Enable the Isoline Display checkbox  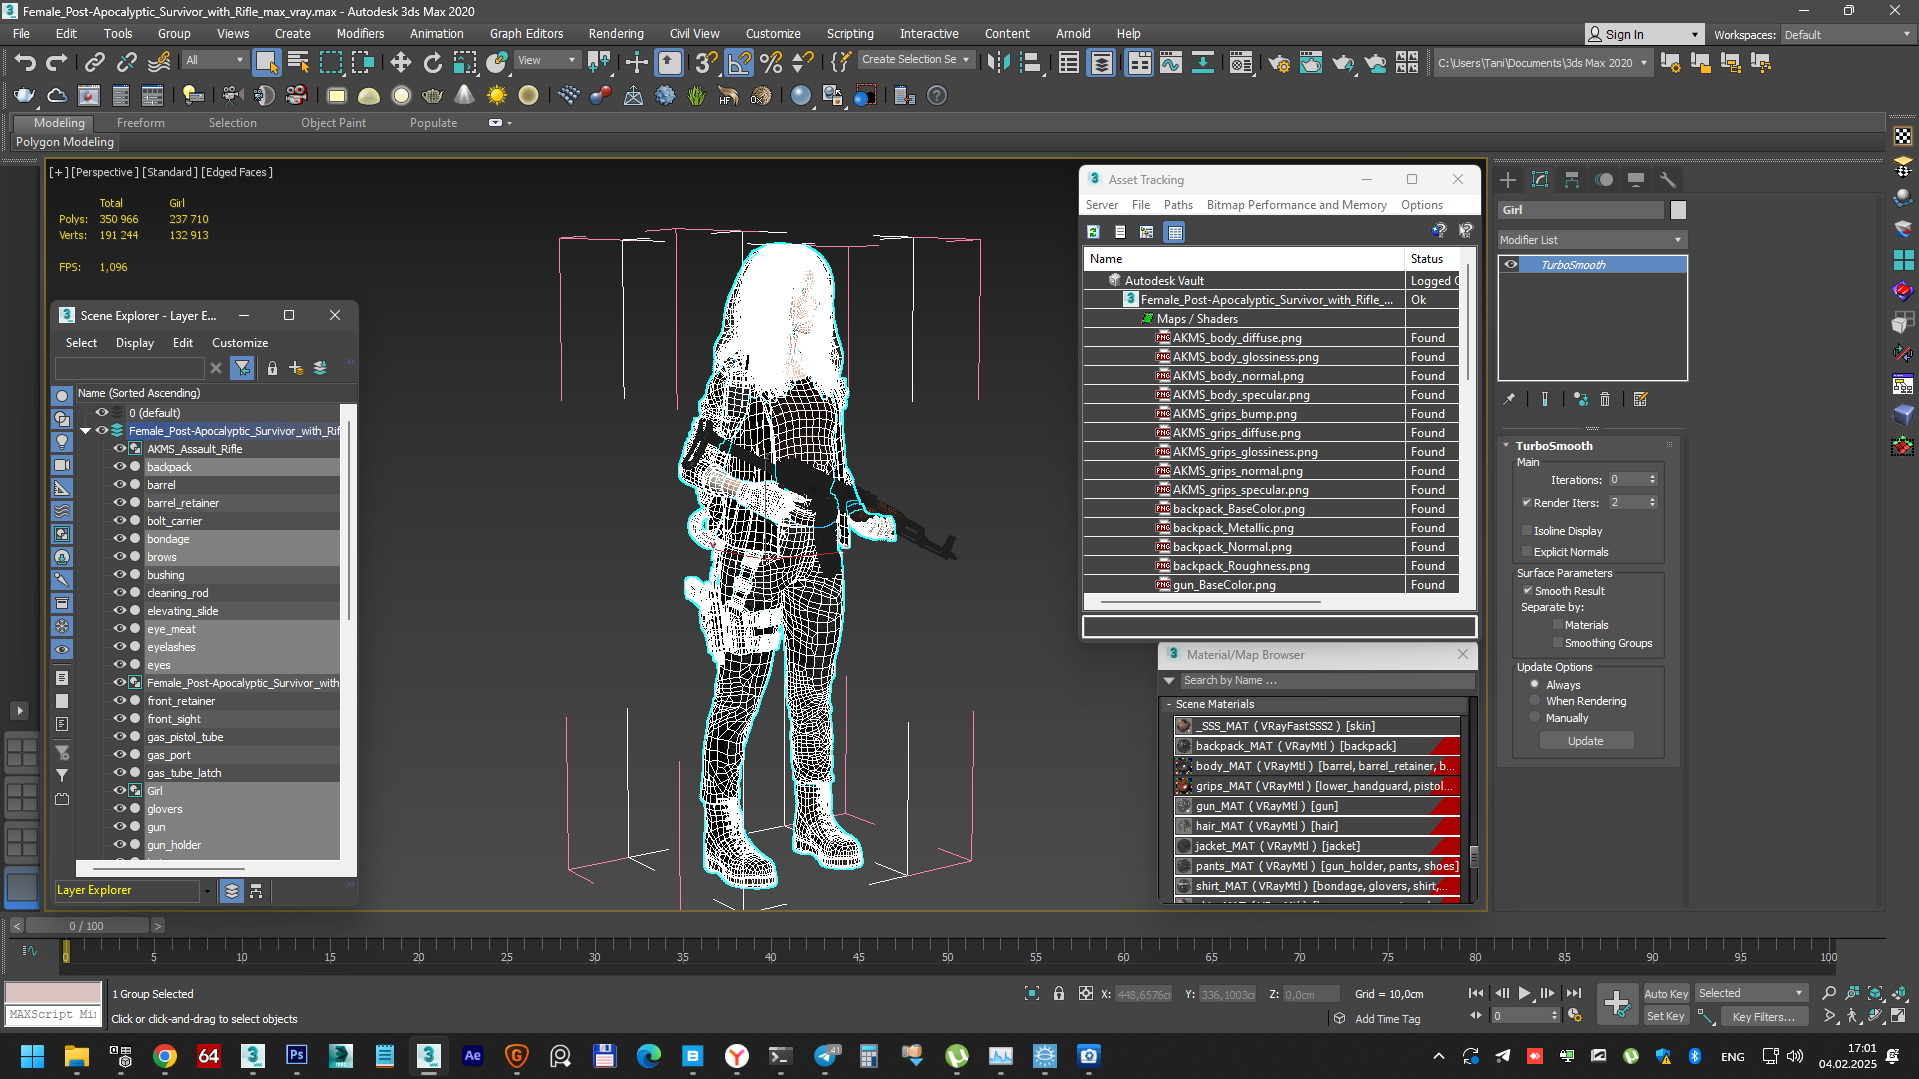tap(1527, 531)
